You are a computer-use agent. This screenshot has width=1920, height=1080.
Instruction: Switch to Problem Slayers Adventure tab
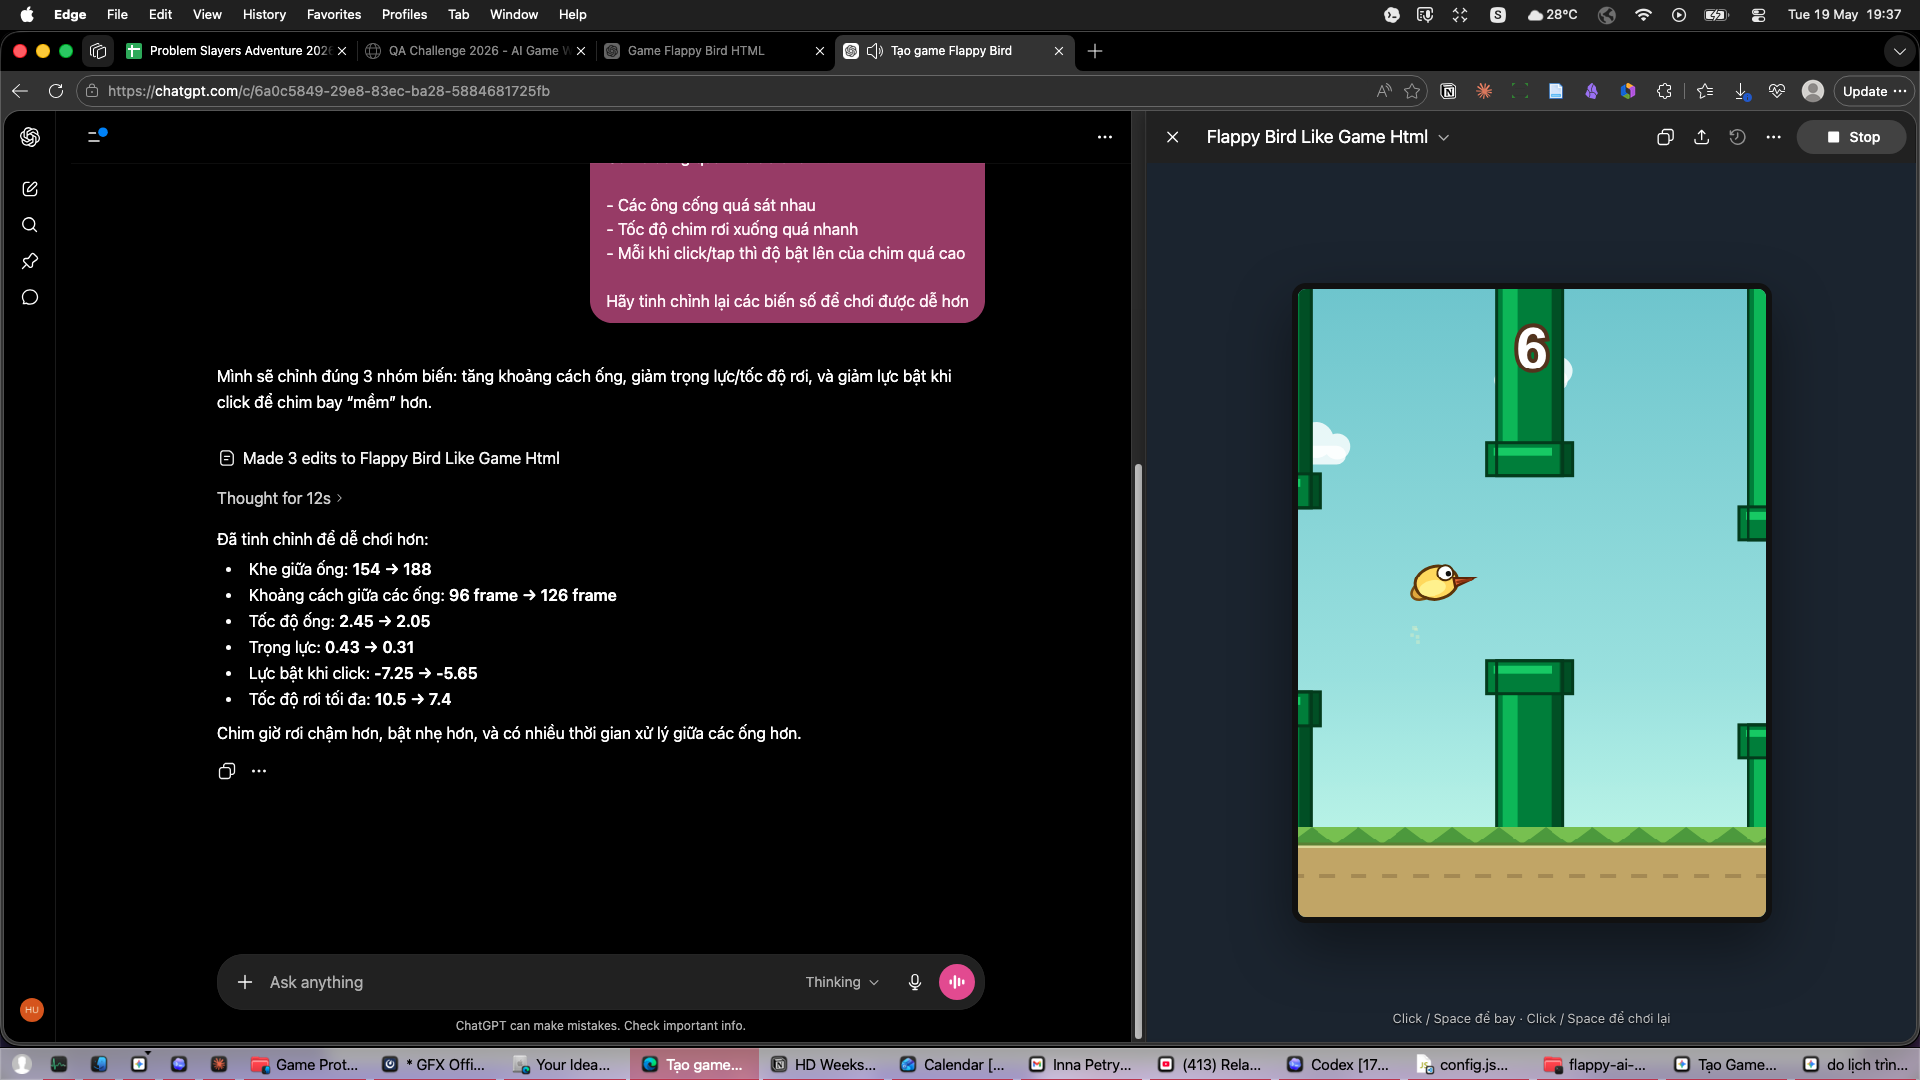pyautogui.click(x=236, y=51)
